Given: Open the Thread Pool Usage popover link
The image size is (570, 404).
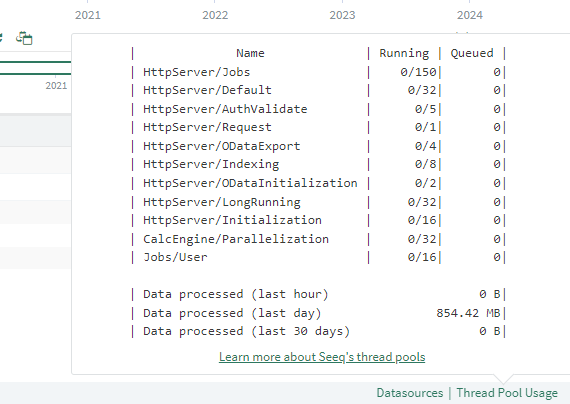Looking at the screenshot, I should click(507, 393).
